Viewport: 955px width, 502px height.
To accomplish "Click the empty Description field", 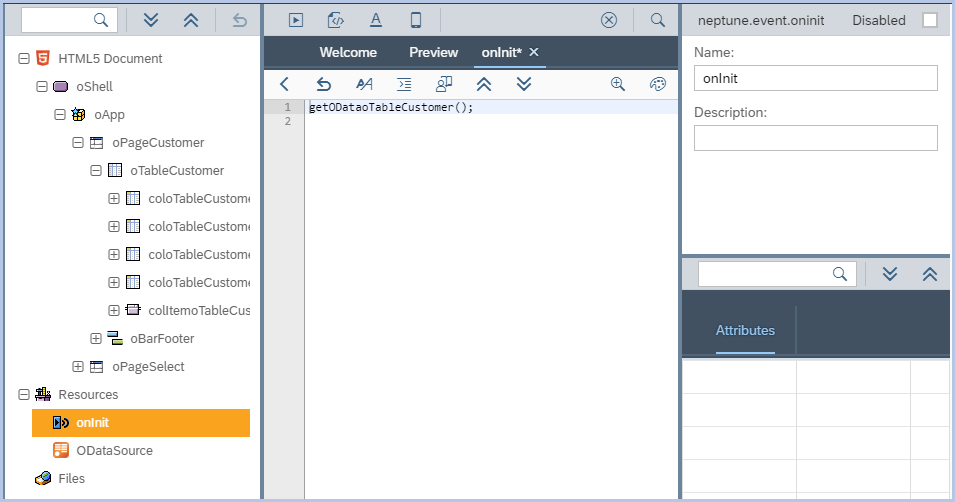I will tap(816, 138).
